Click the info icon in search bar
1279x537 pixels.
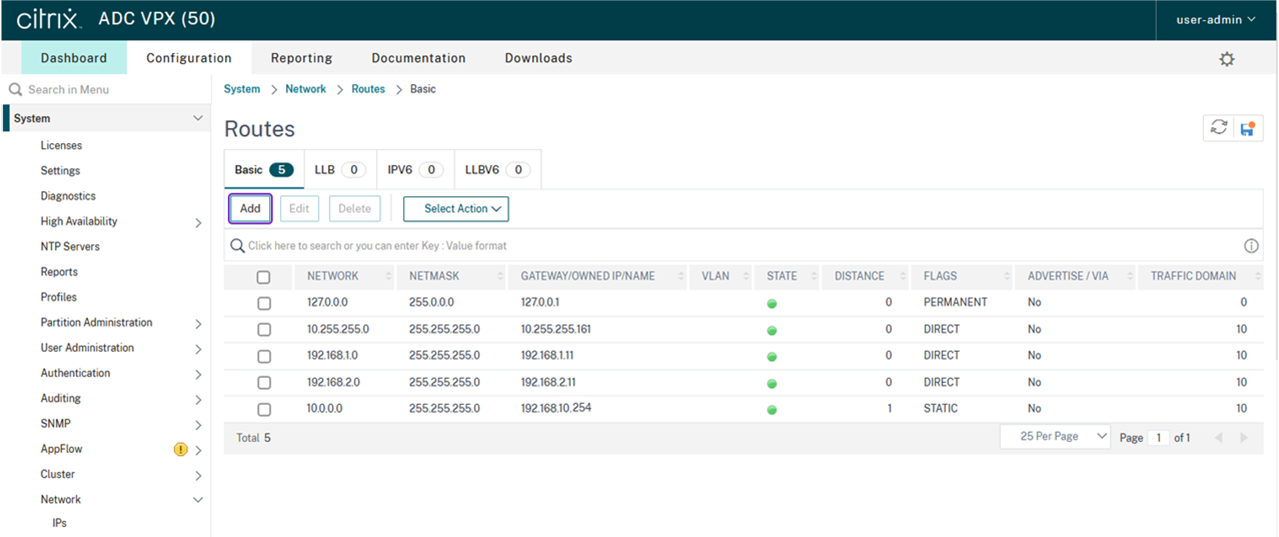(x=1250, y=246)
